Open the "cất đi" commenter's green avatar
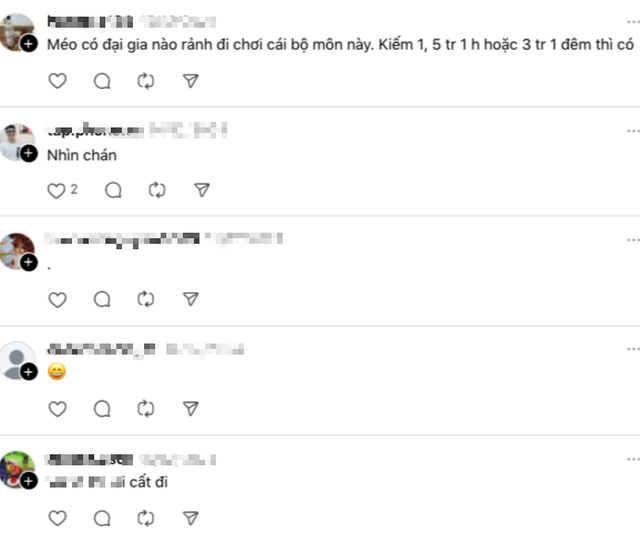 click(x=16, y=469)
